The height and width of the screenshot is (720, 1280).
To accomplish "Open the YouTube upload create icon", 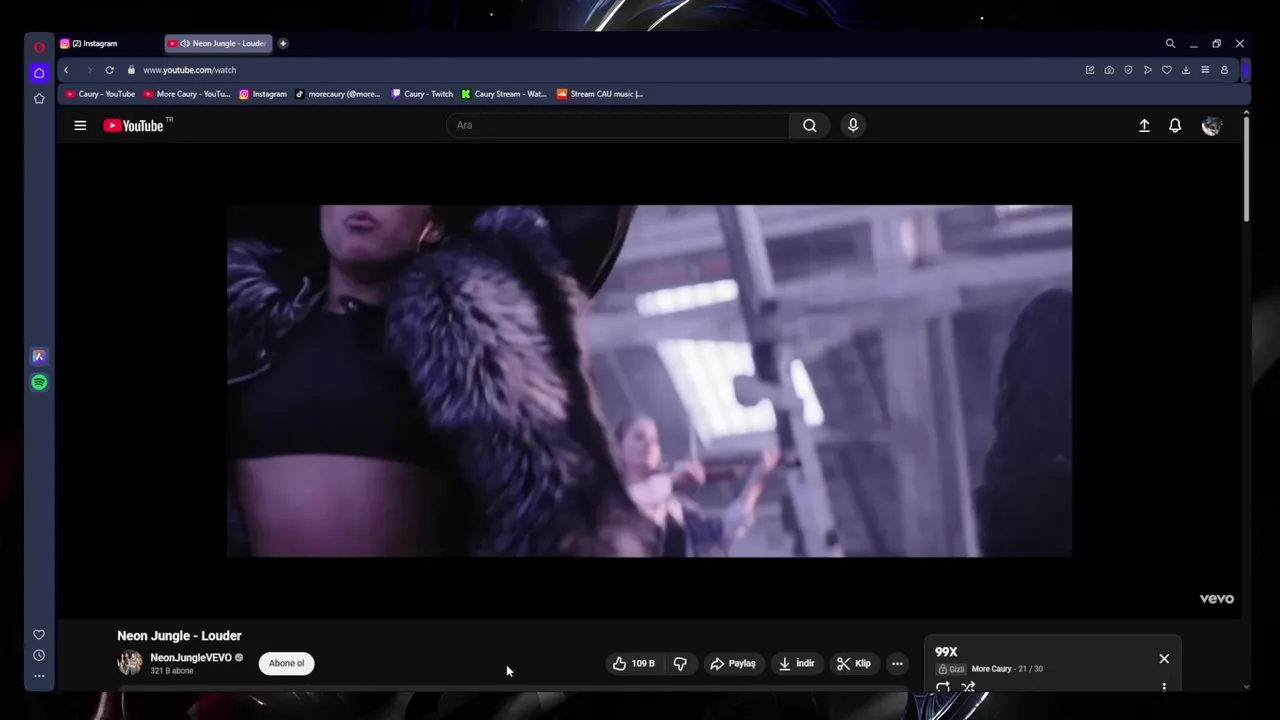I will 1144,125.
